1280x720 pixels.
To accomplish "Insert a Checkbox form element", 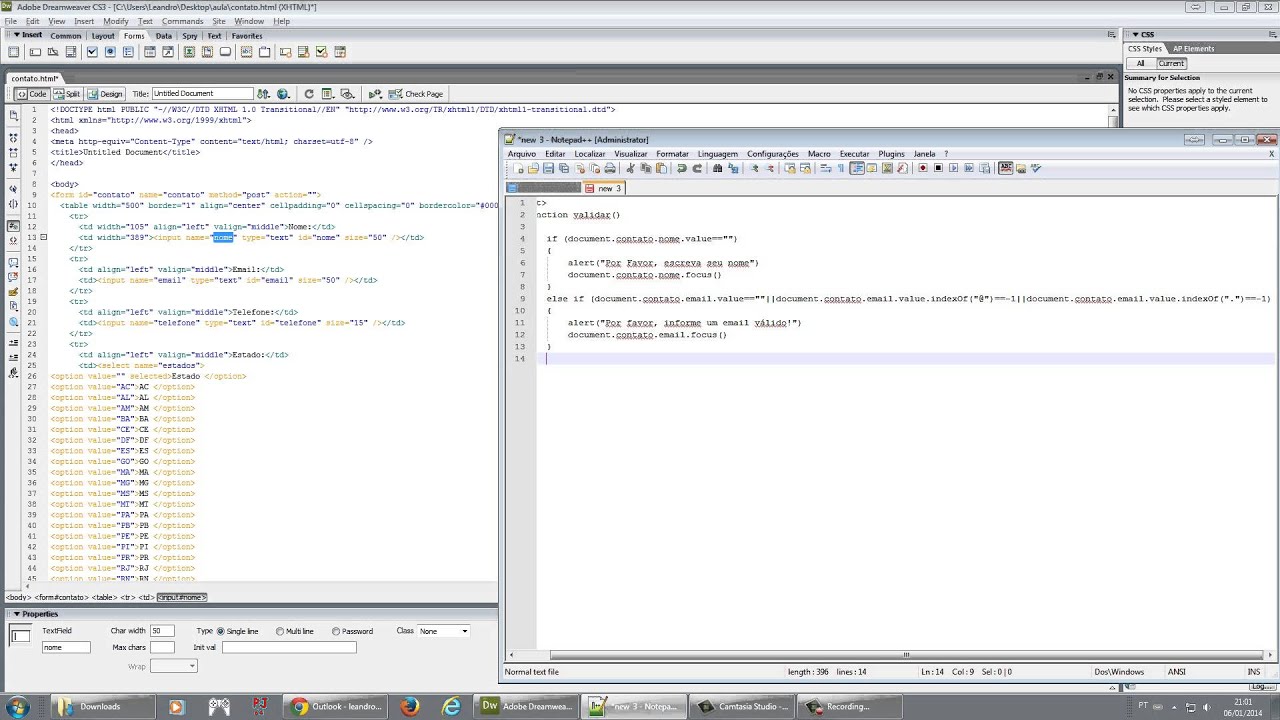I will (92, 52).
